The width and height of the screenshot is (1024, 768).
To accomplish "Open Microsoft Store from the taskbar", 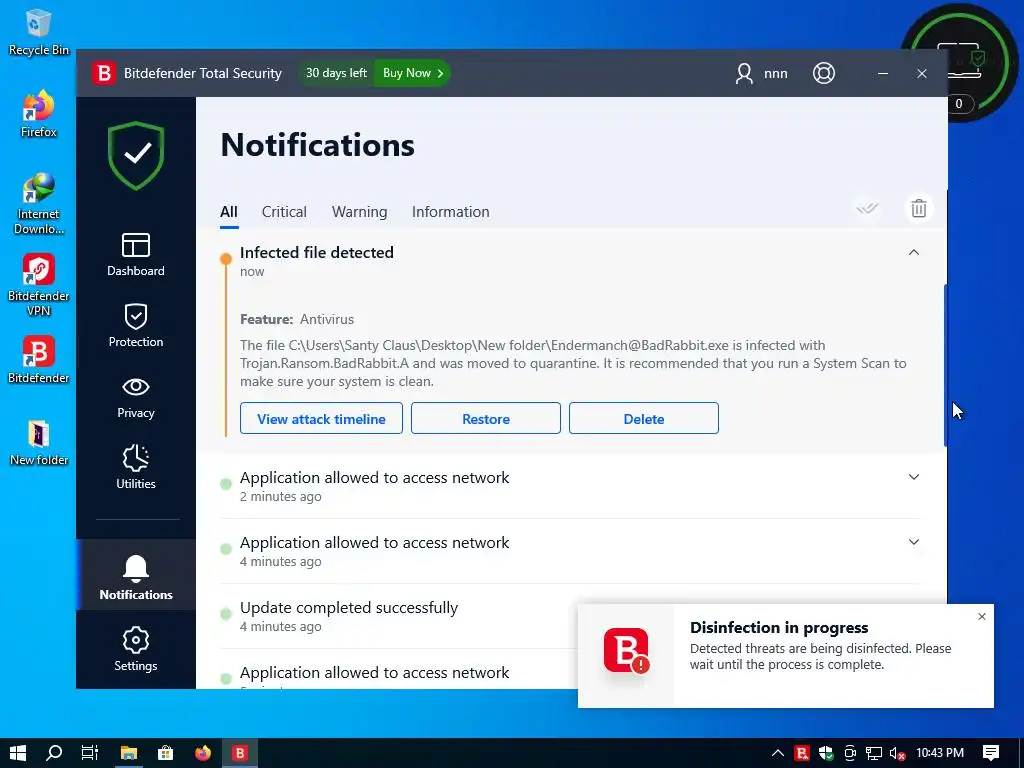I will point(166,753).
